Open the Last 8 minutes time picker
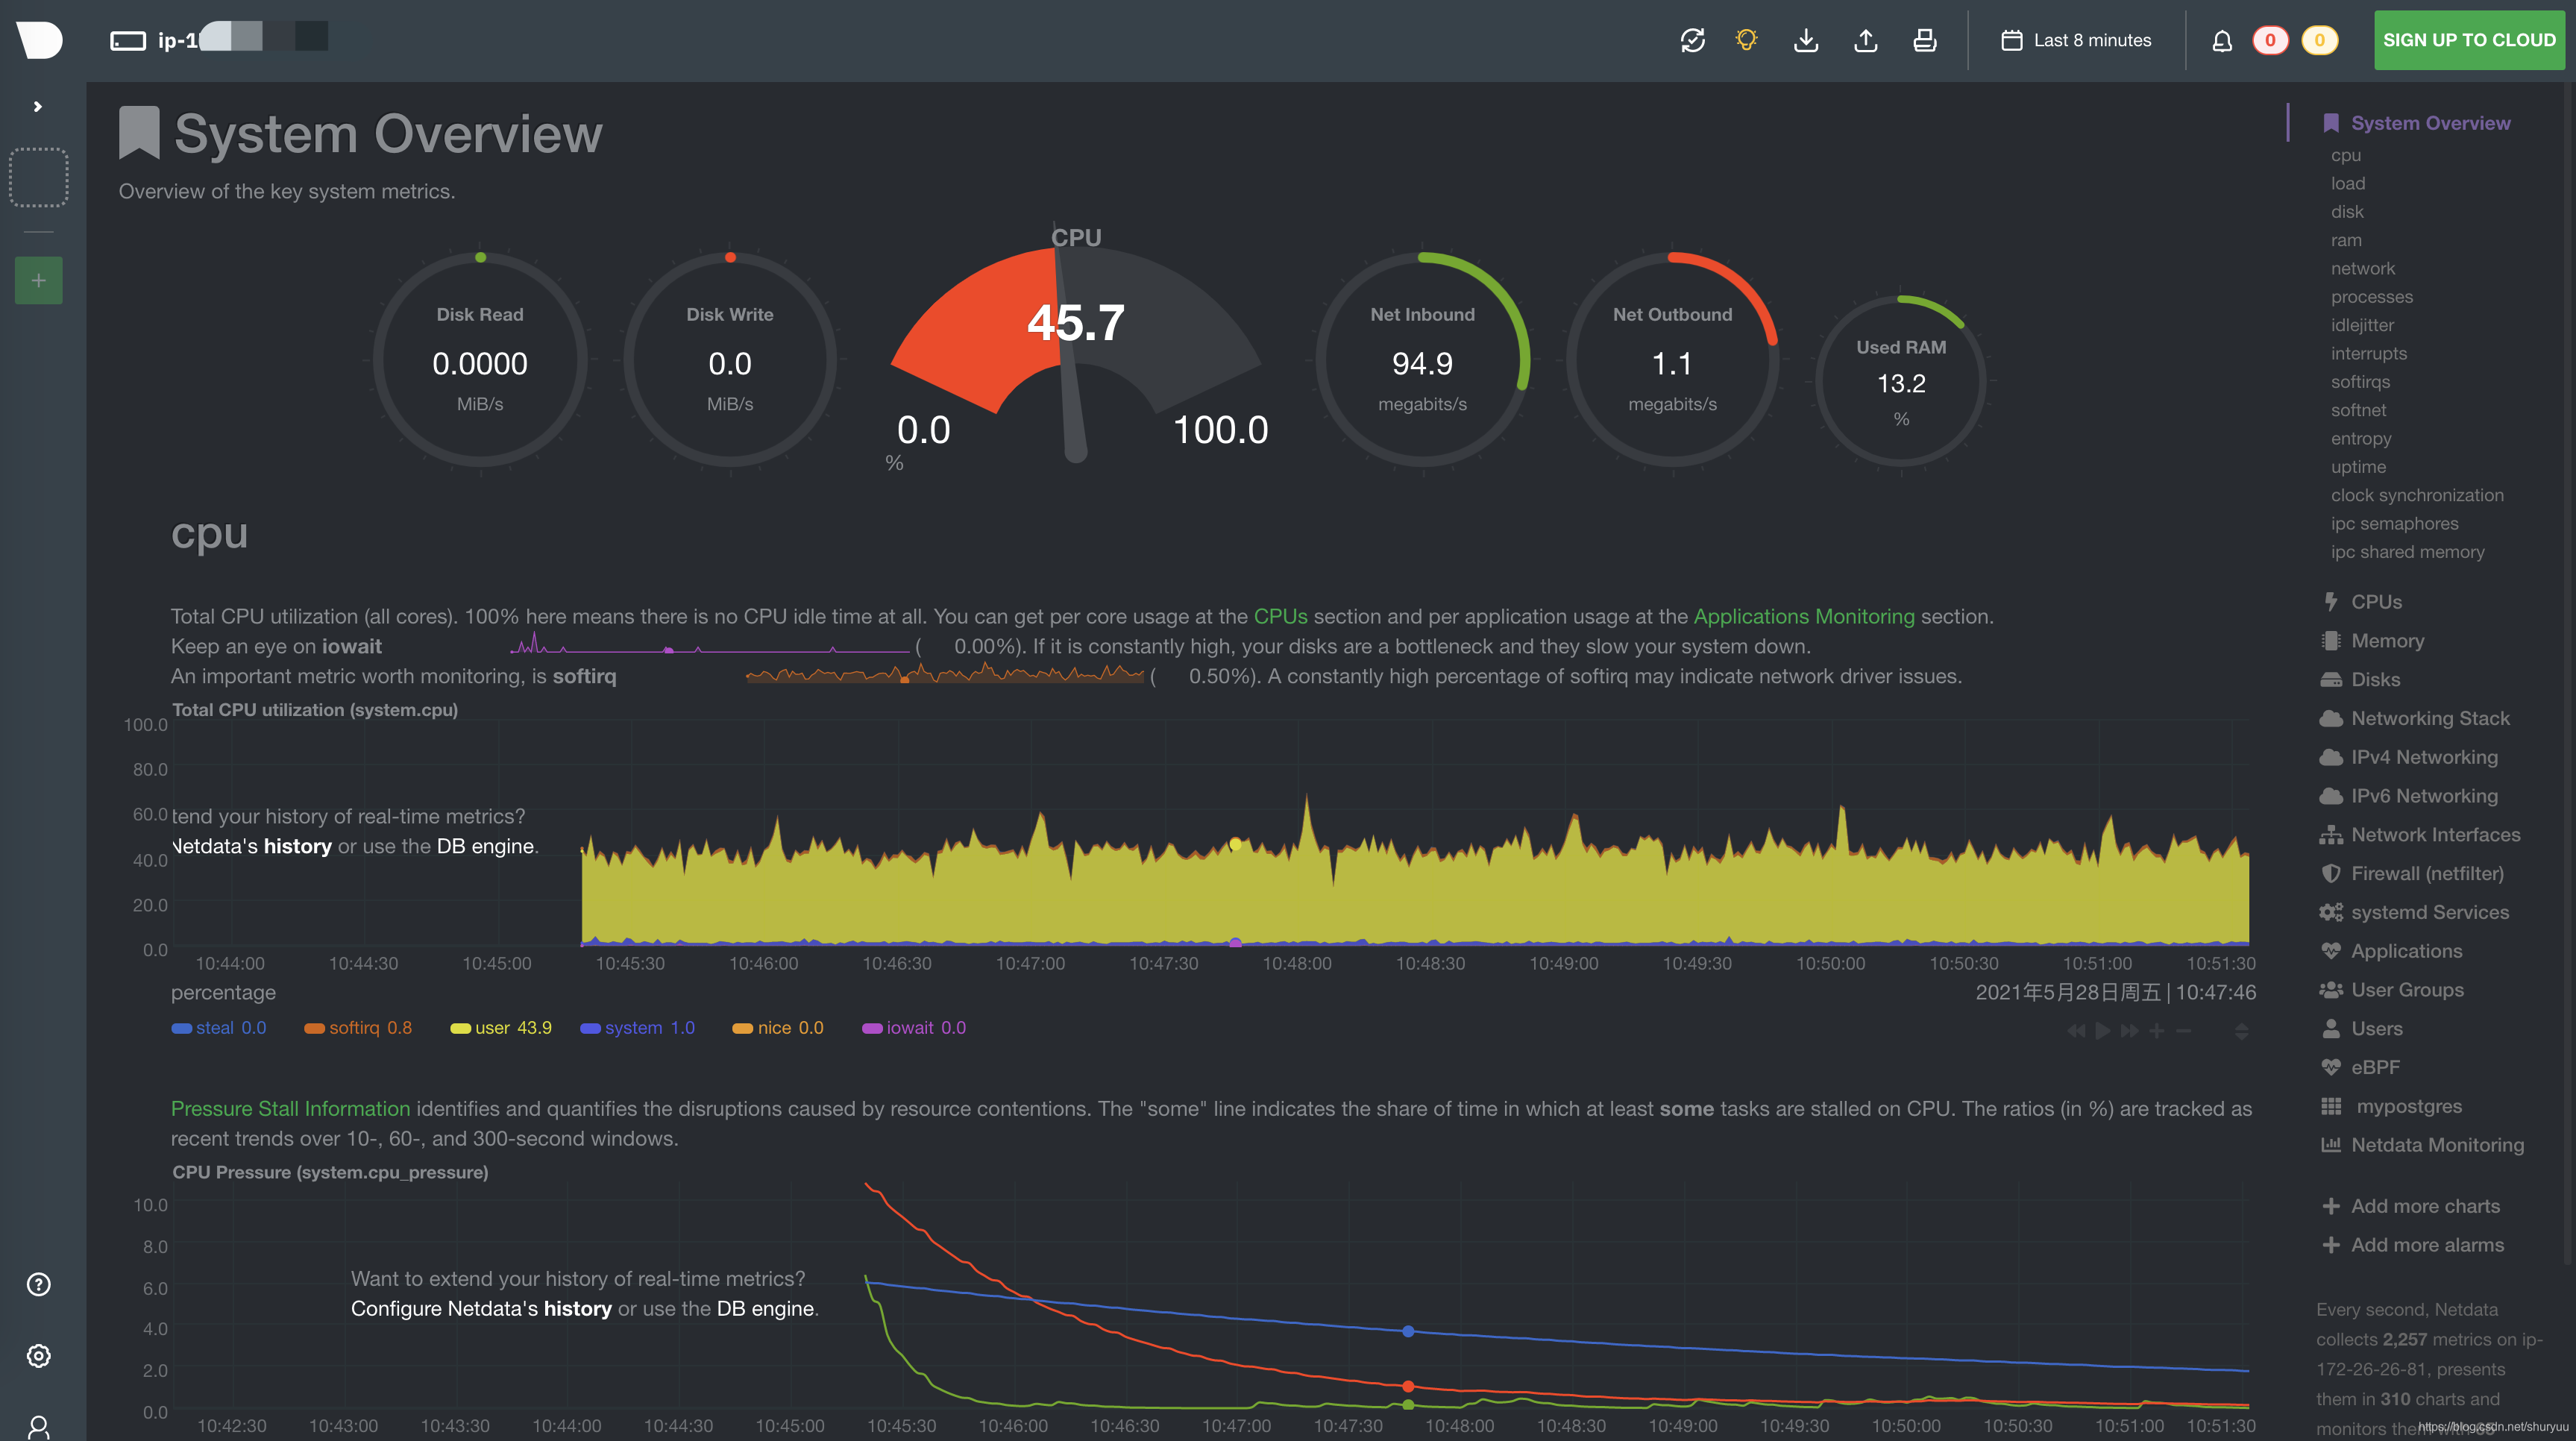The height and width of the screenshot is (1441, 2576). coord(2076,40)
